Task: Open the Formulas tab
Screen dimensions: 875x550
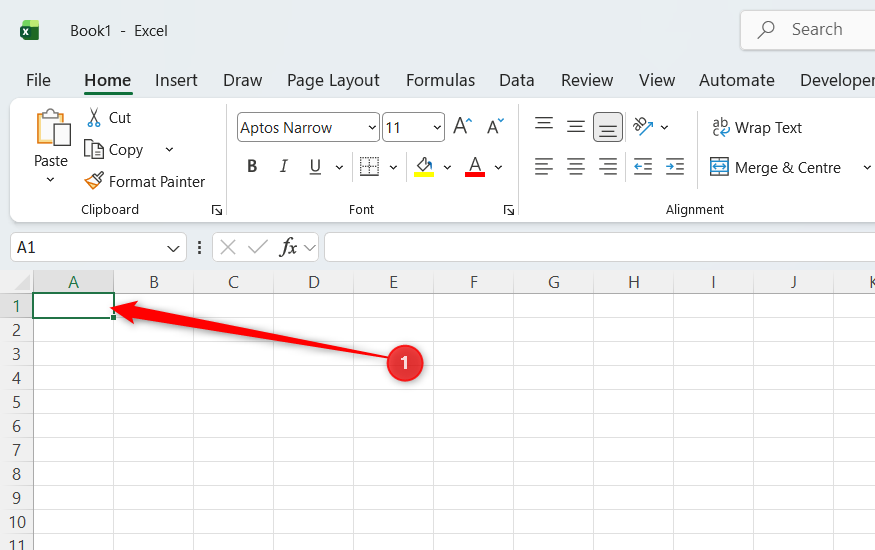Action: tap(440, 80)
